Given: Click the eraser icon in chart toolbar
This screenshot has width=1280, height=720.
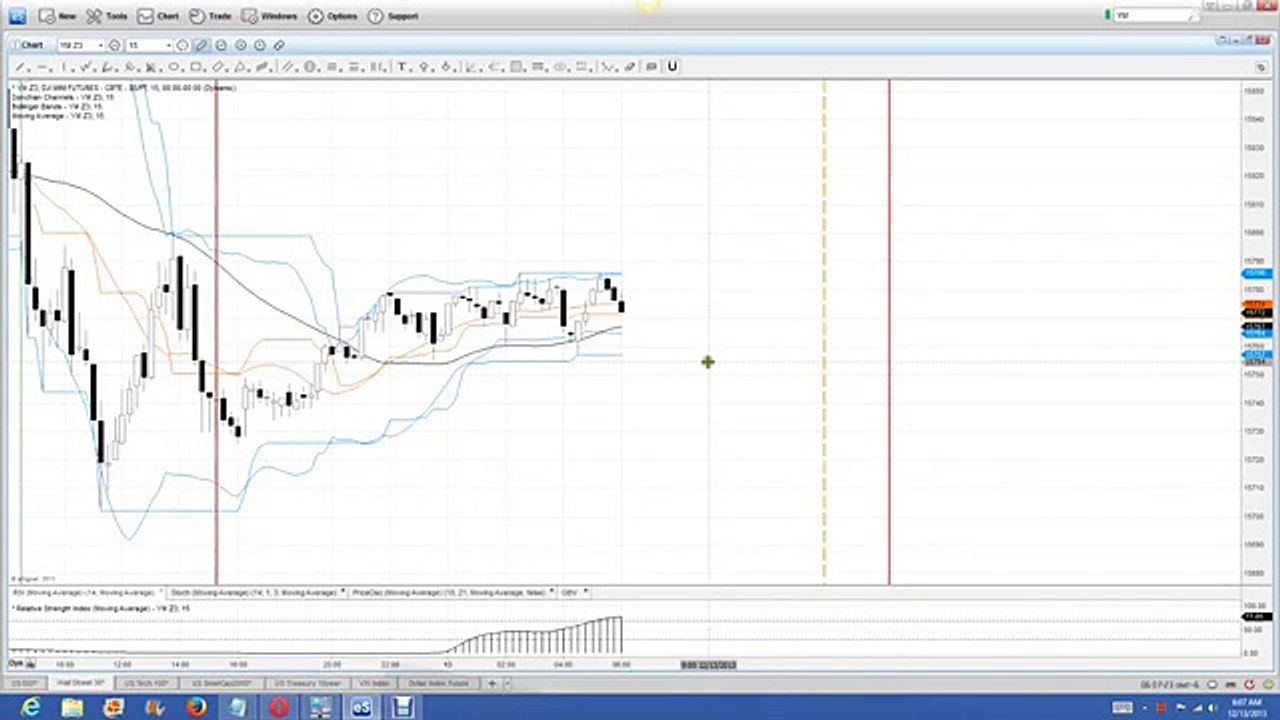Looking at the screenshot, I should coord(279,45).
